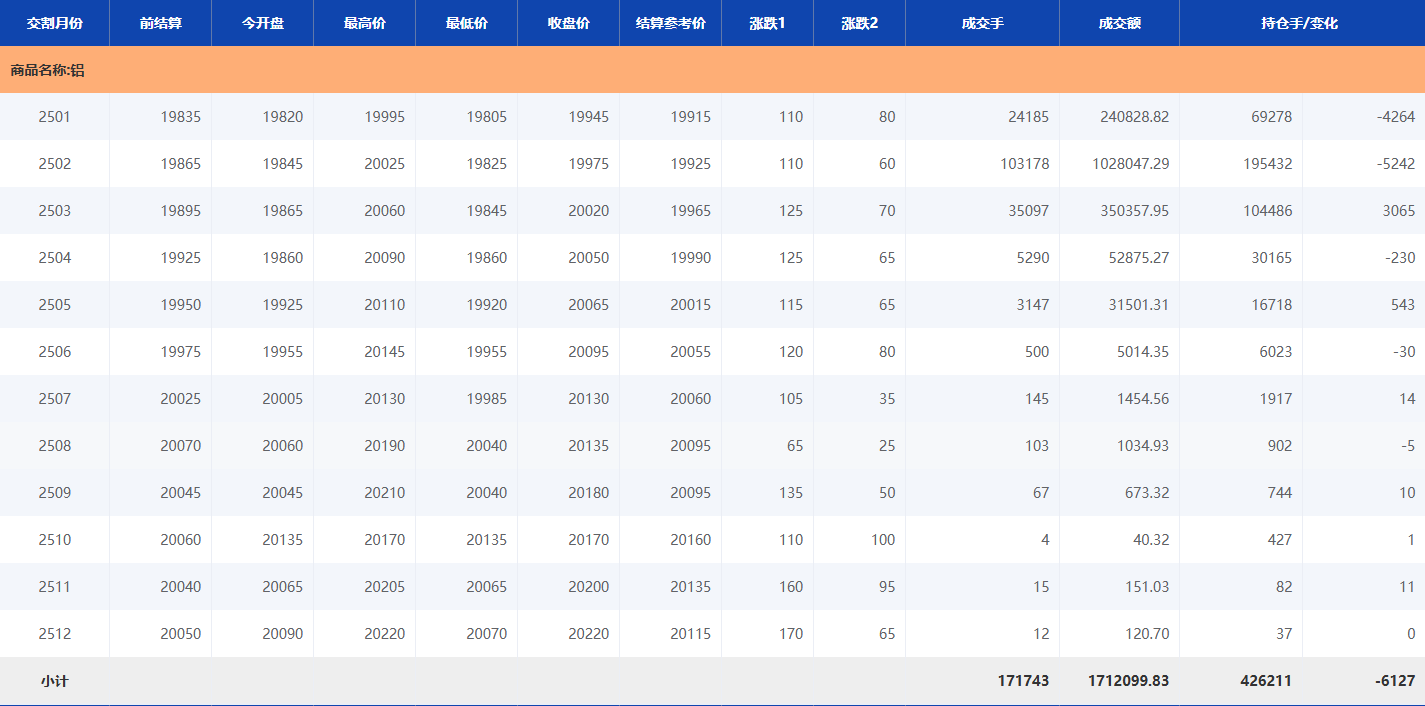This screenshot has height=706, width=1425.
Task: Click the 商品名称:铝 group row
Action: point(47,70)
